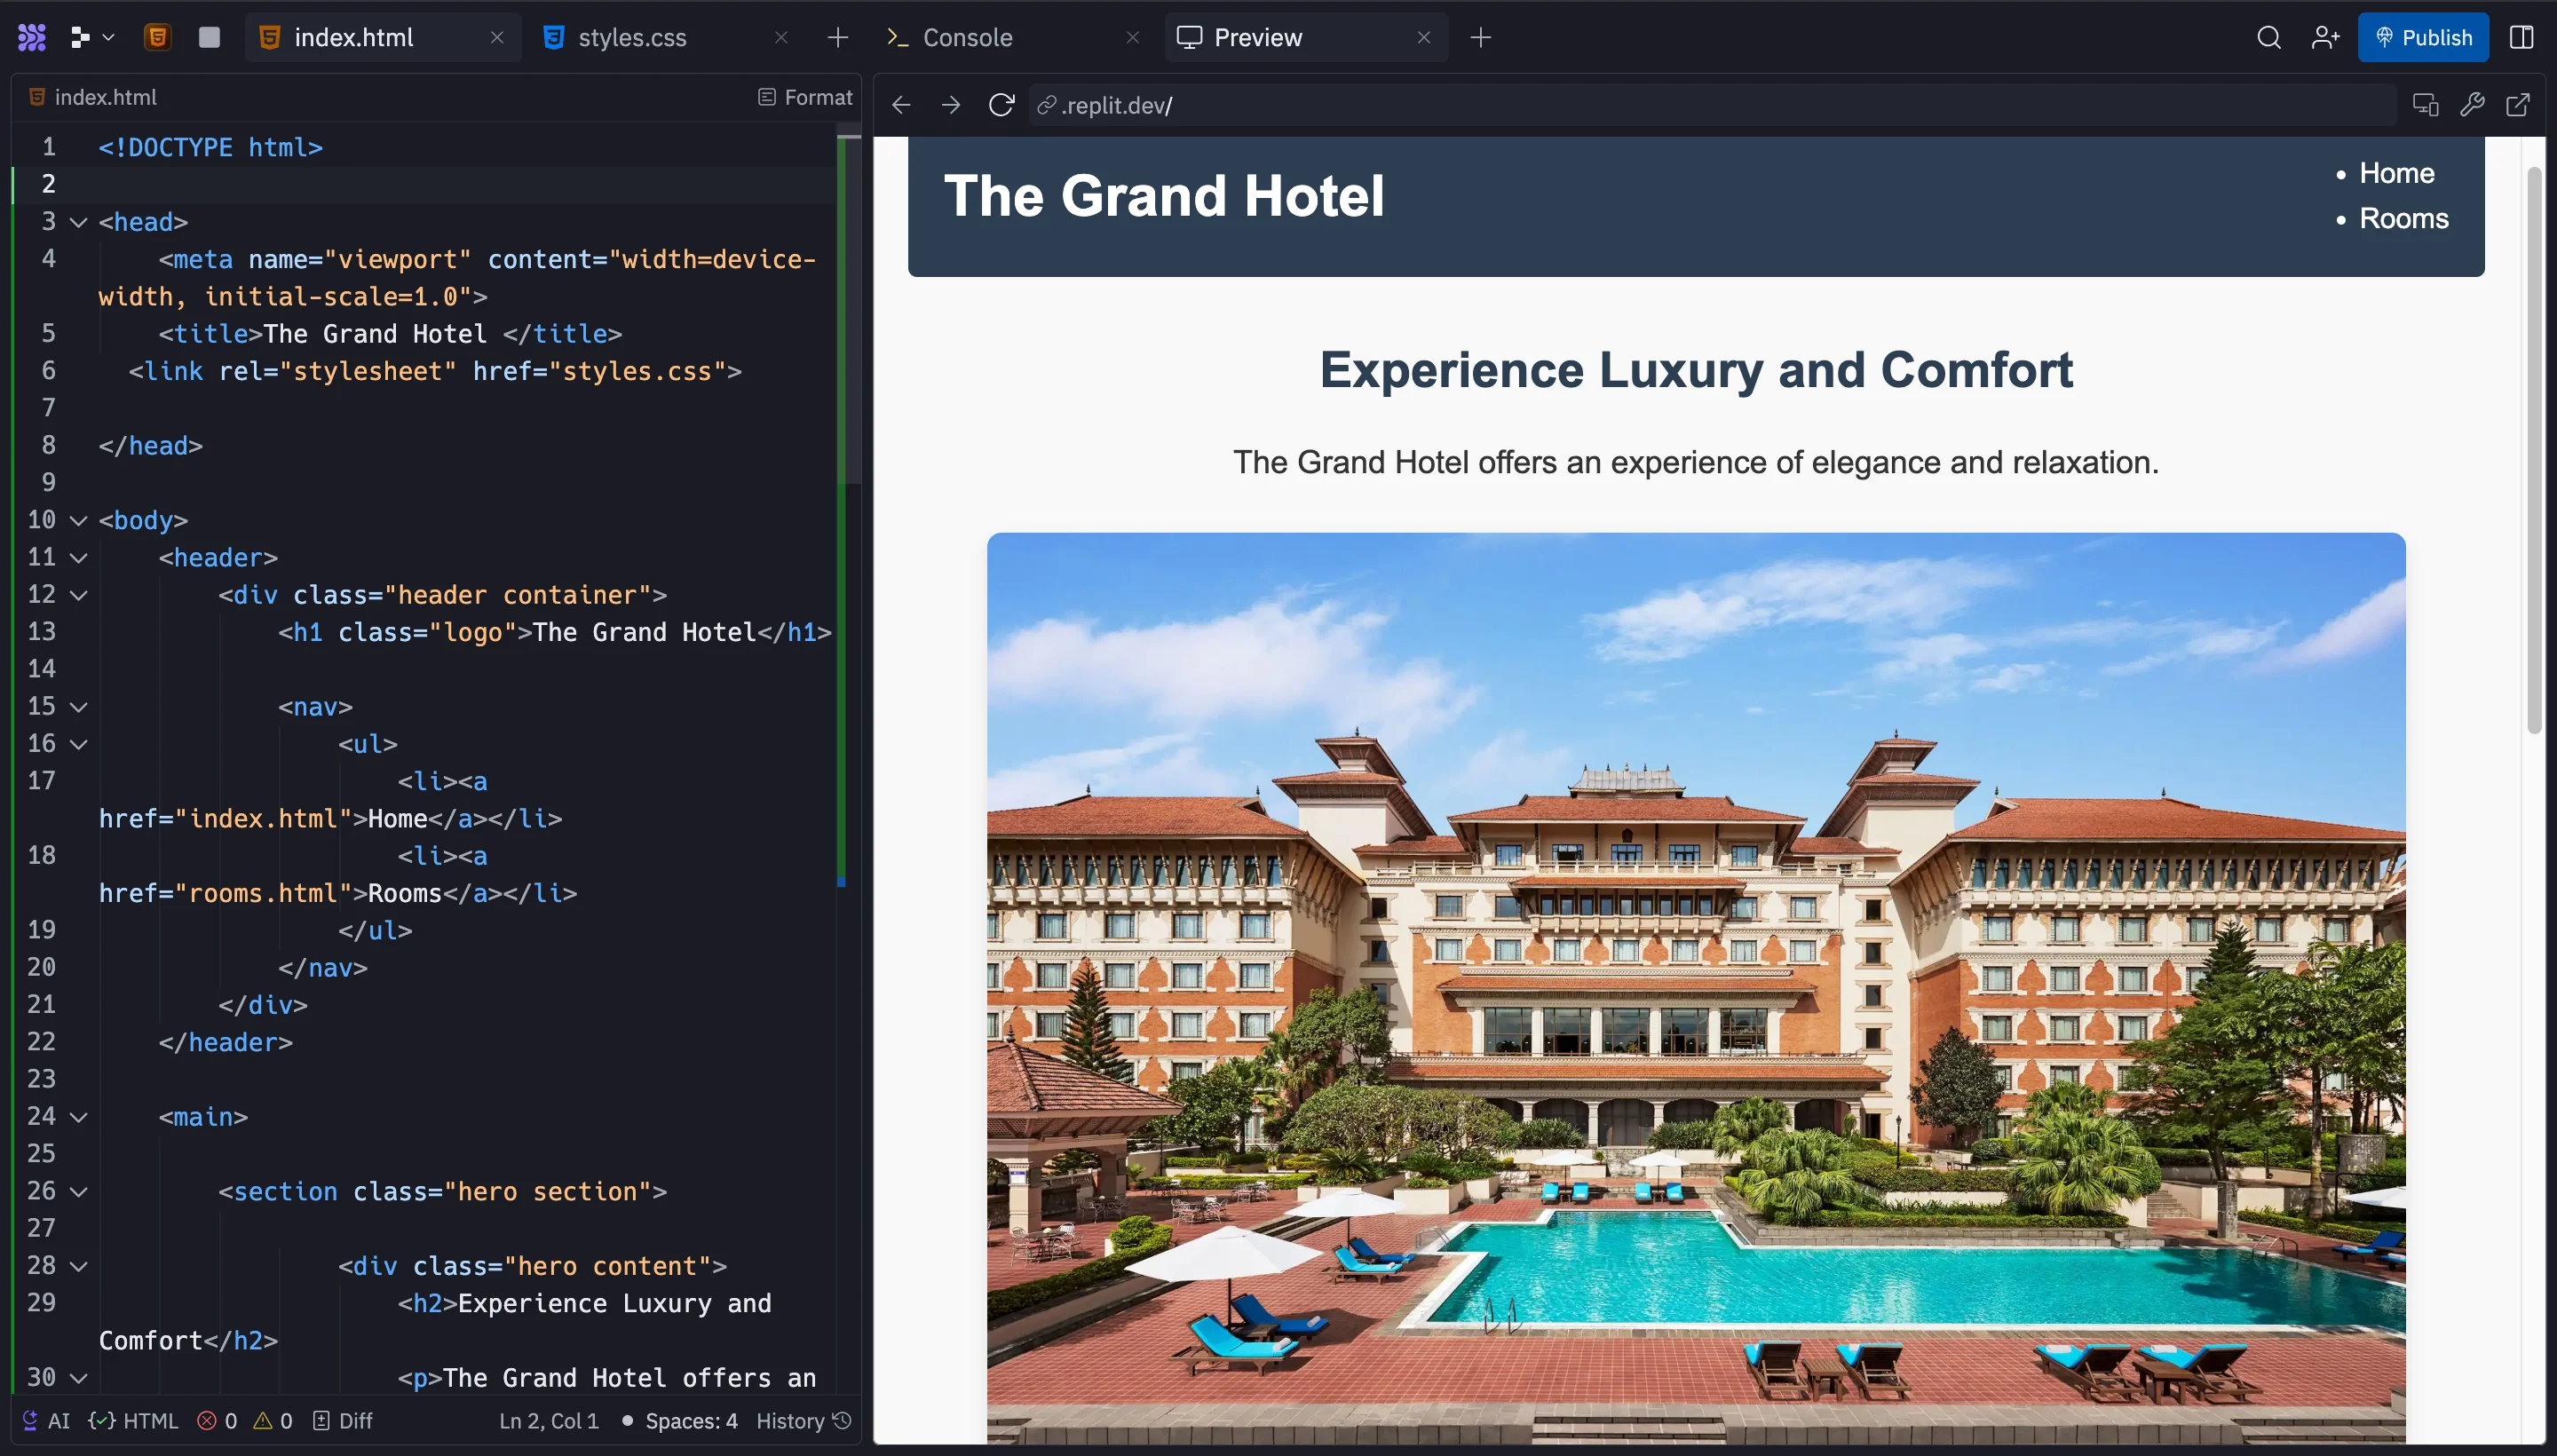Click the stop square button
The height and width of the screenshot is (1456, 2557).
tap(209, 37)
